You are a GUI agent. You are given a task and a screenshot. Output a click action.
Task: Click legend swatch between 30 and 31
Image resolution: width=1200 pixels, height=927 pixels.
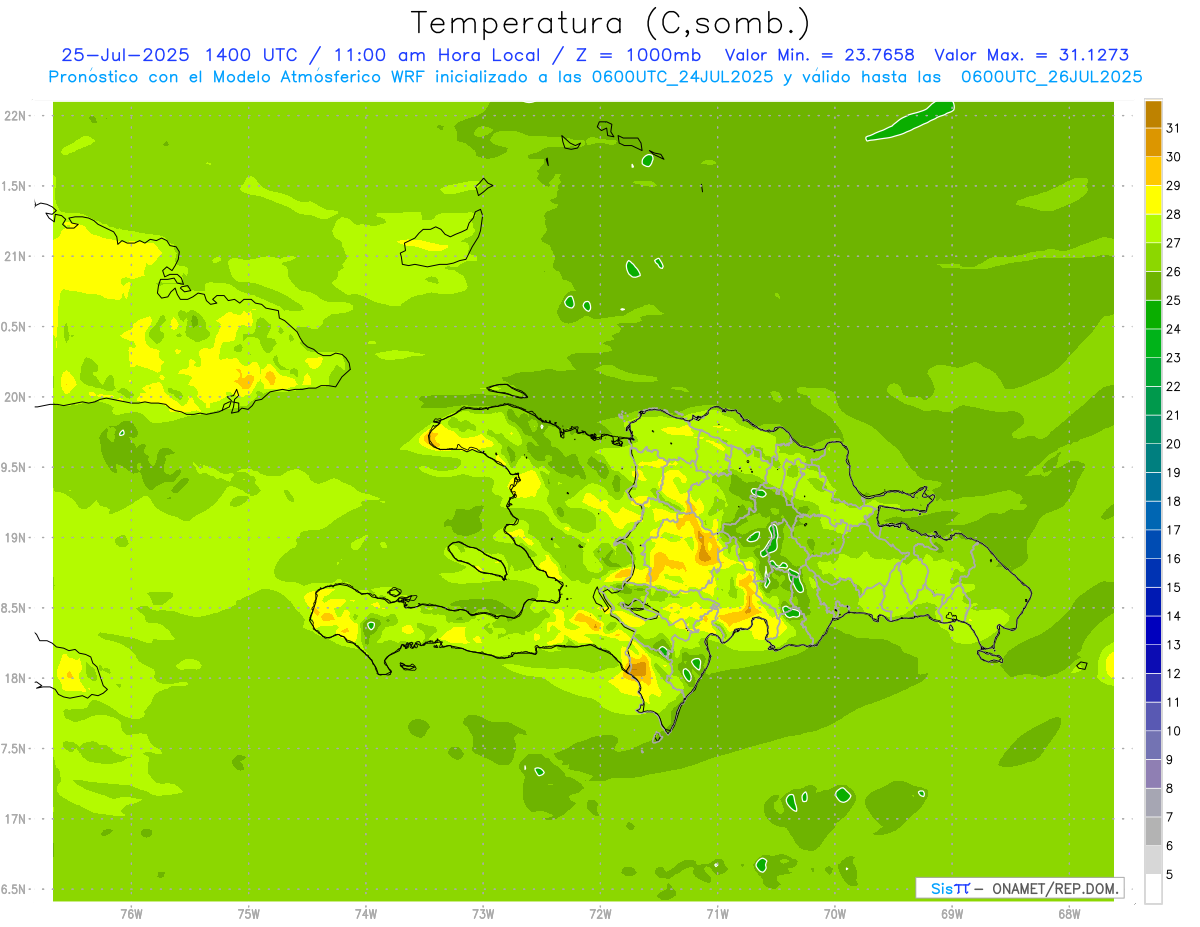tap(1153, 142)
